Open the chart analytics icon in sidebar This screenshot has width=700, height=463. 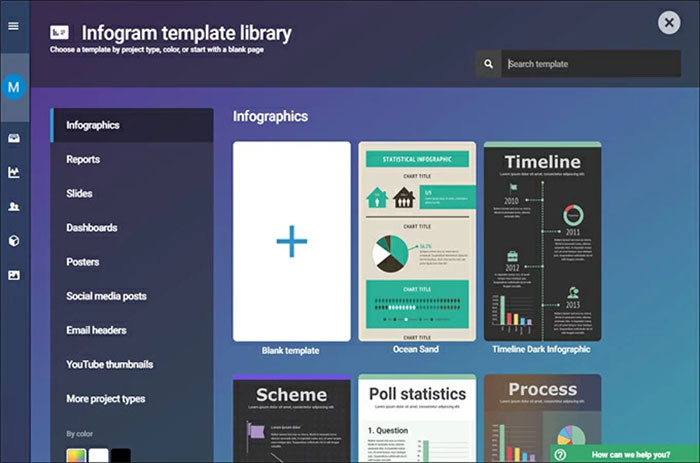coord(14,172)
